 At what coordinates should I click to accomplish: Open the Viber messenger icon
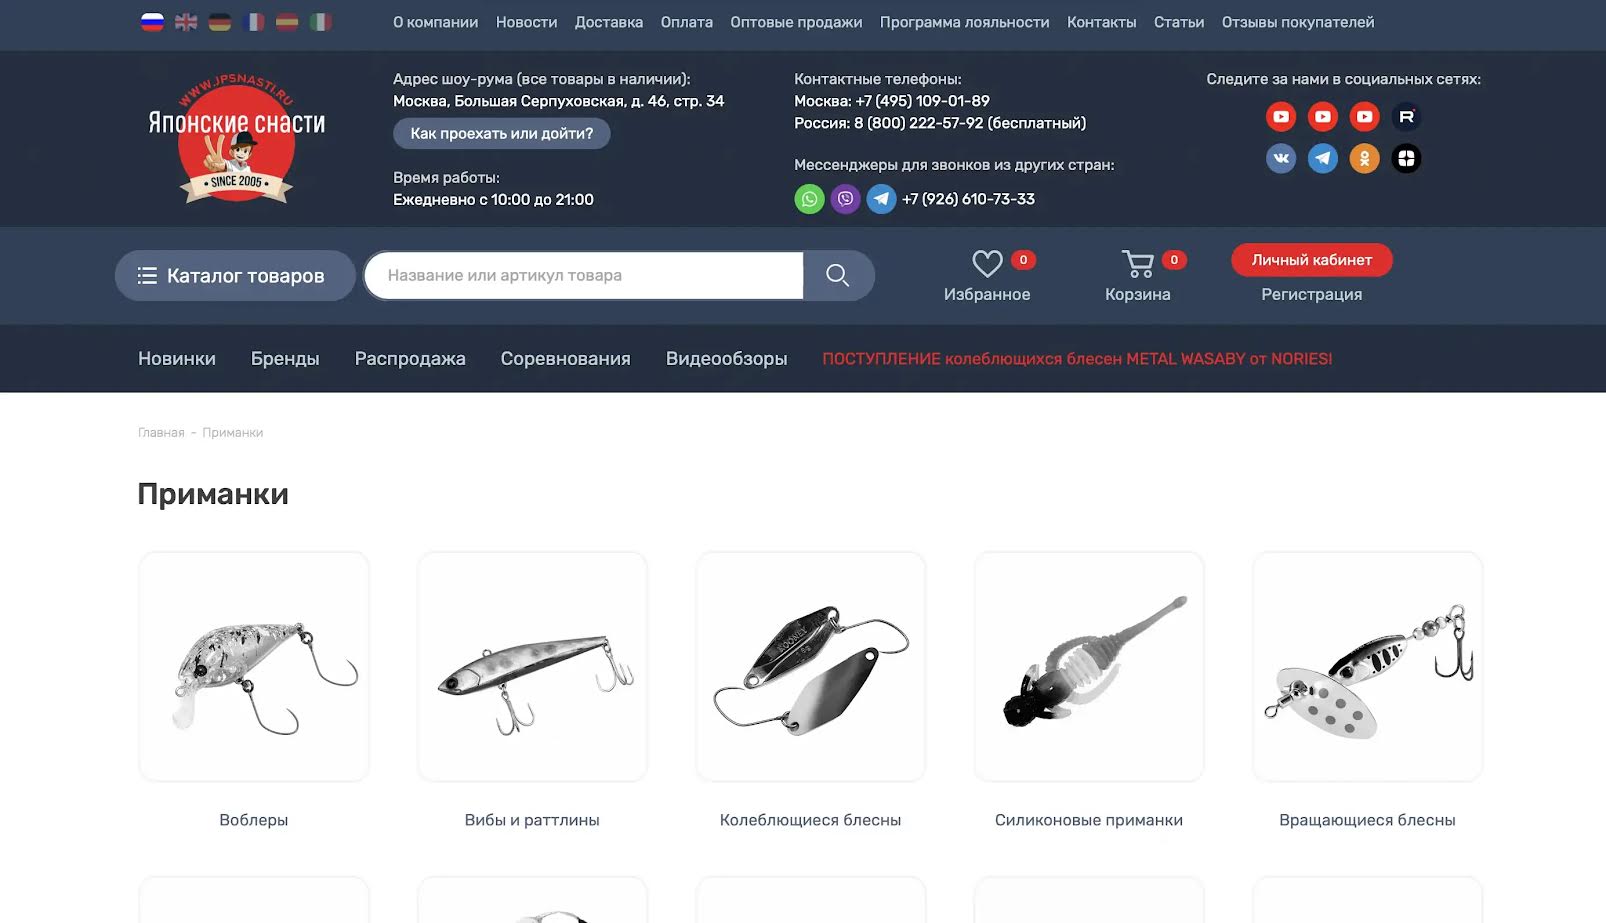tap(845, 199)
